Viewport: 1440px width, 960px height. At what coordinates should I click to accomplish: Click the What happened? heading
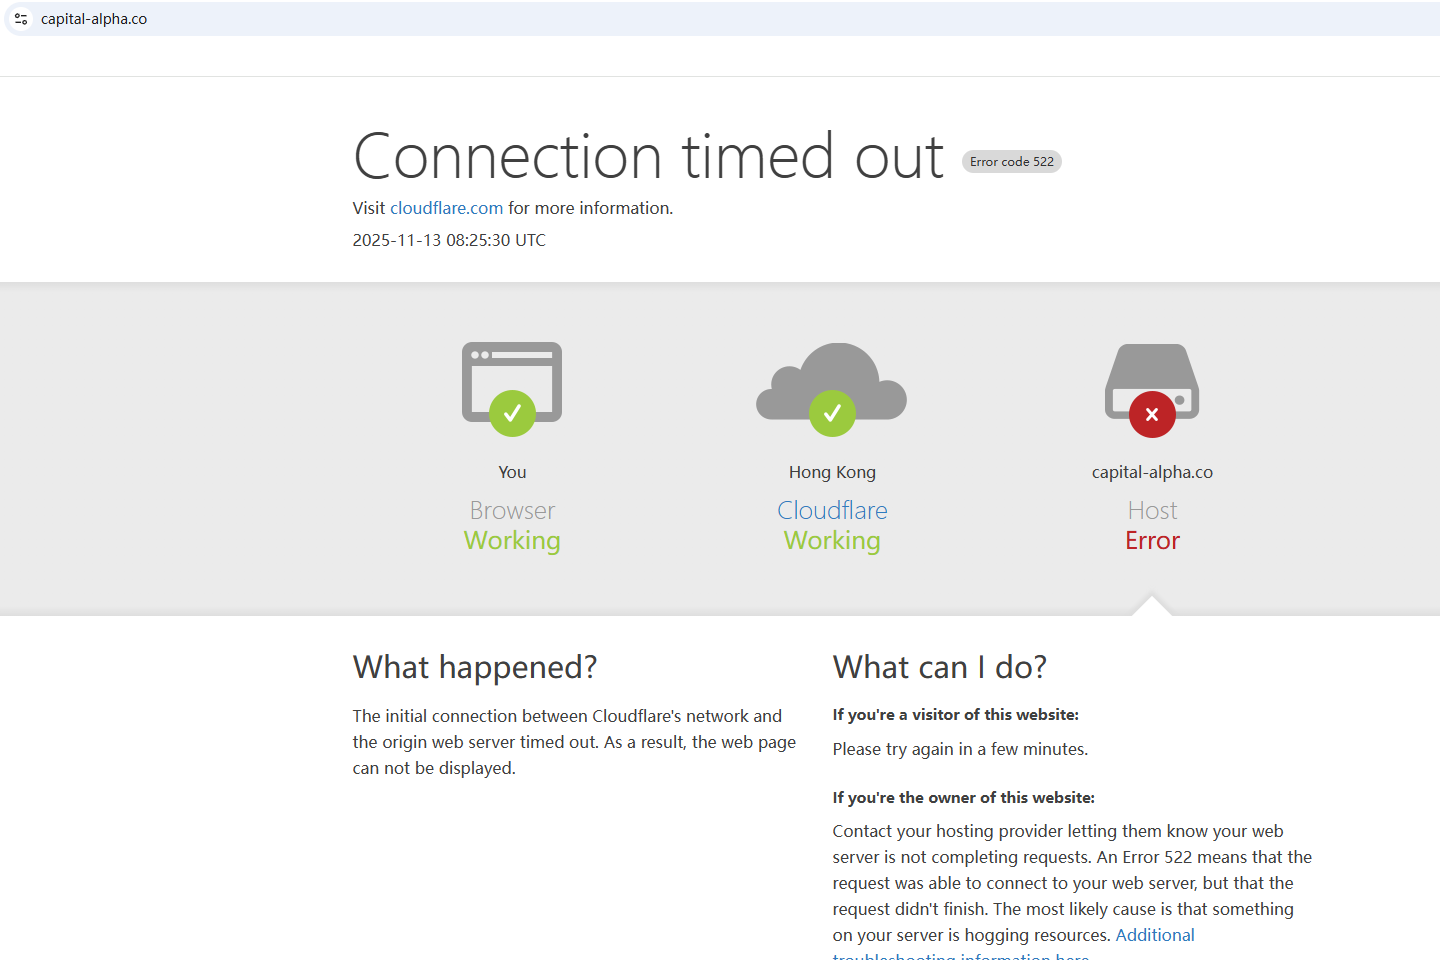tap(475, 667)
